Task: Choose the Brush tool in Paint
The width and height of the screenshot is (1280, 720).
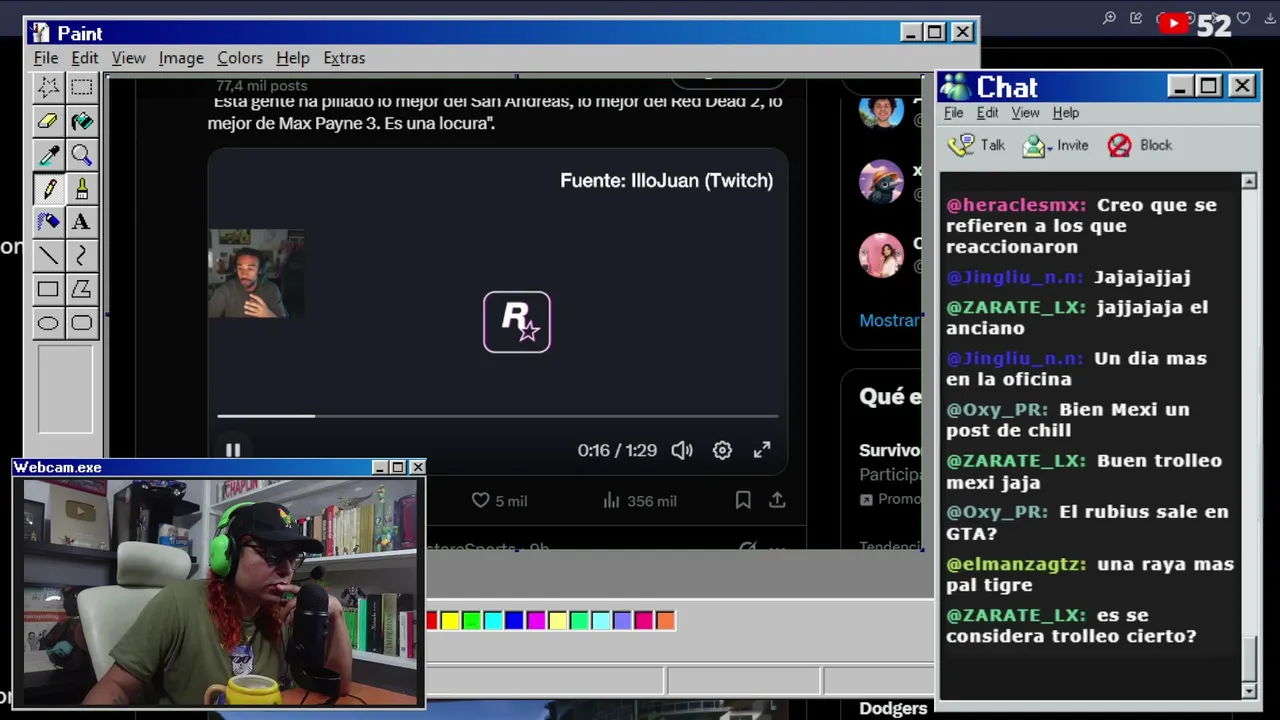Action: click(82, 188)
